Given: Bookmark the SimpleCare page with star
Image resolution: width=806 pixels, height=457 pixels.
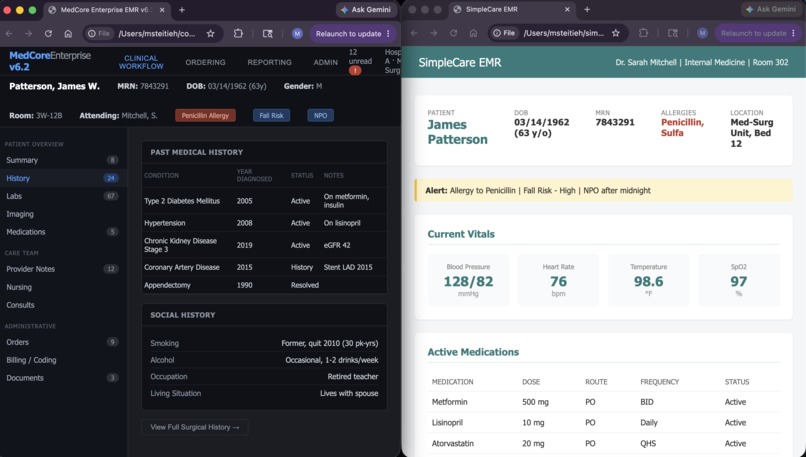Looking at the screenshot, I should click(x=616, y=33).
